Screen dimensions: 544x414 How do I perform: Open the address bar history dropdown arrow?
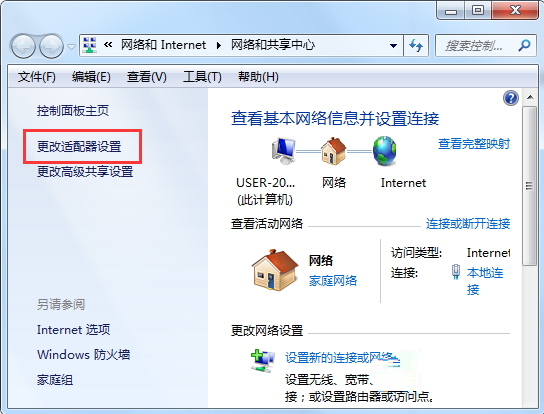(x=393, y=45)
